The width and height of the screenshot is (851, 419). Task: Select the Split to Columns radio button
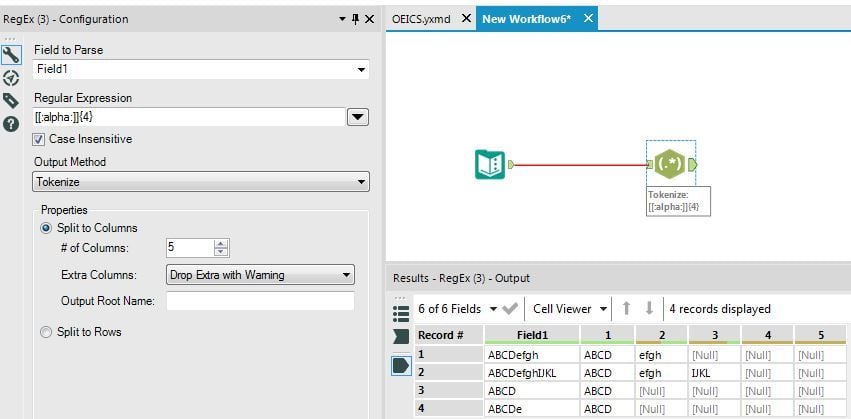(47, 228)
